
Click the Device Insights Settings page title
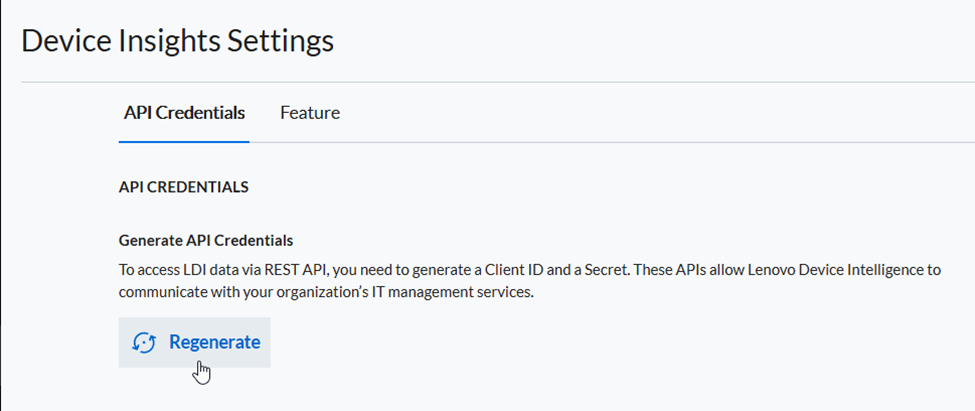177,41
